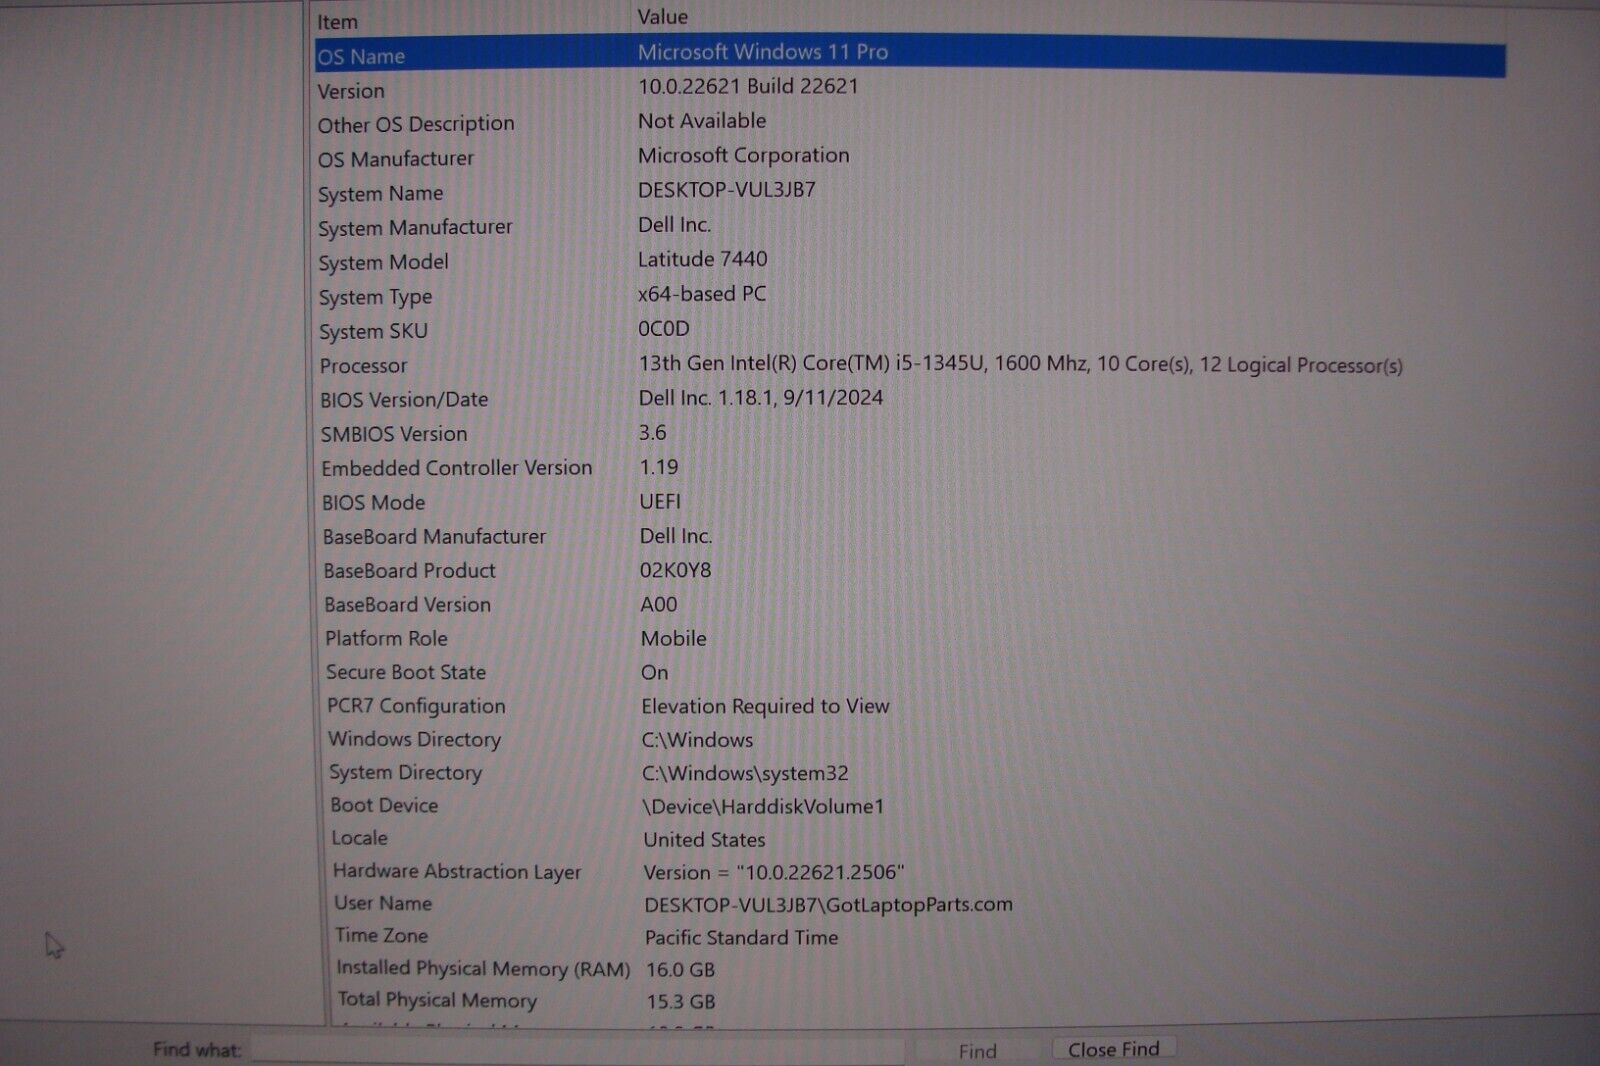The height and width of the screenshot is (1066, 1600).
Task: Click the Latitude 7440 value
Action: click(702, 259)
